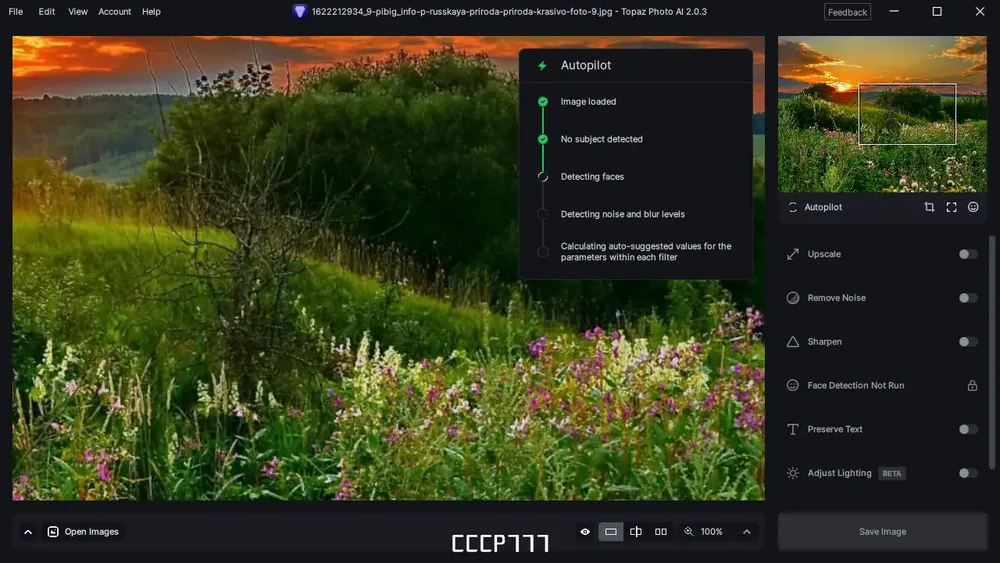Expand the image tray chevron
Image resolution: width=1000 pixels, height=563 pixels.
[28, 532]
